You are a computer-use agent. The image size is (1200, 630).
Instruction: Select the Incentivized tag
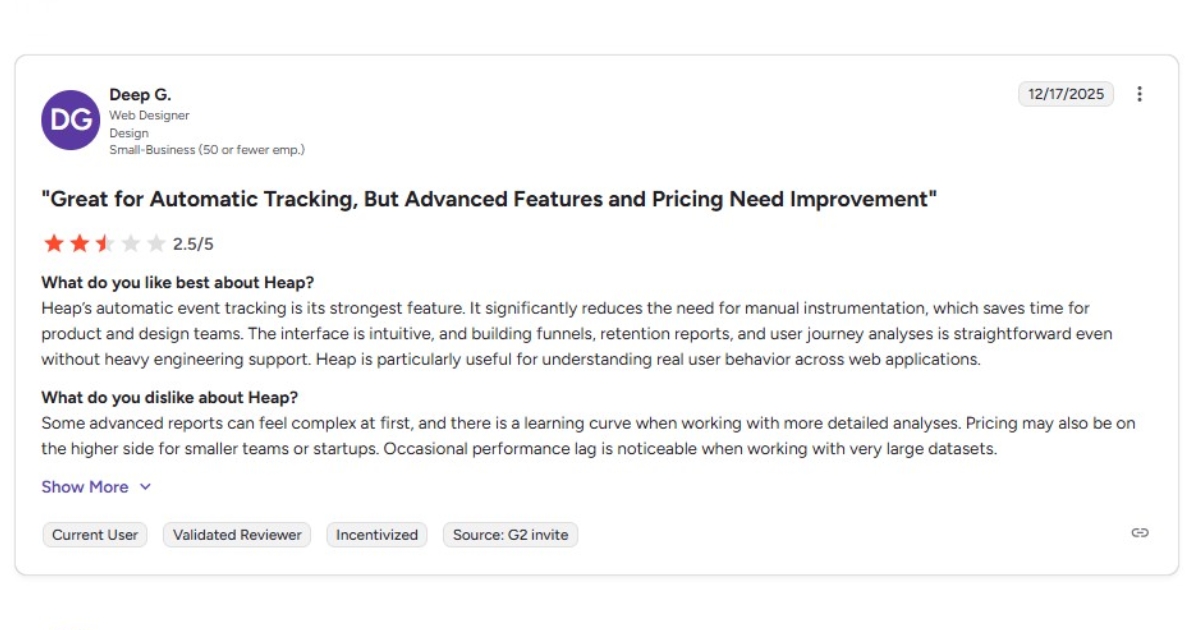pos(376,534)
